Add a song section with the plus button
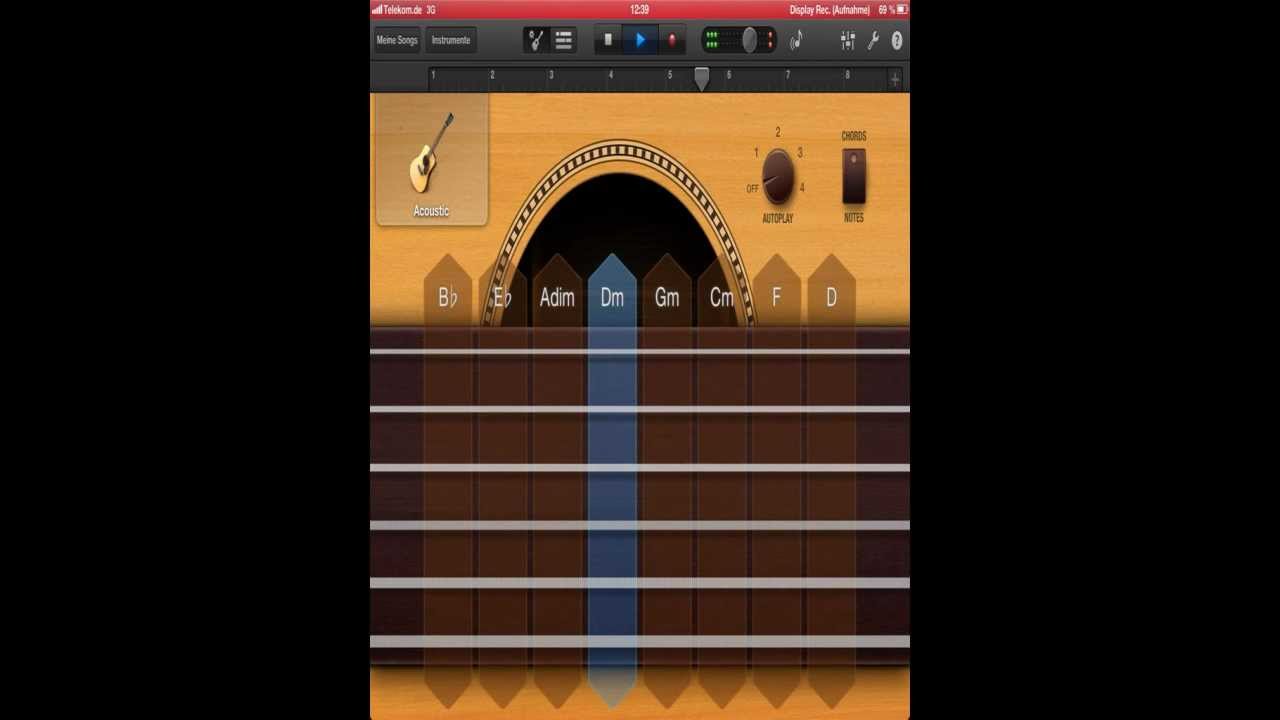This screenshot has width=1280, height=720. [x=895, y=78]
